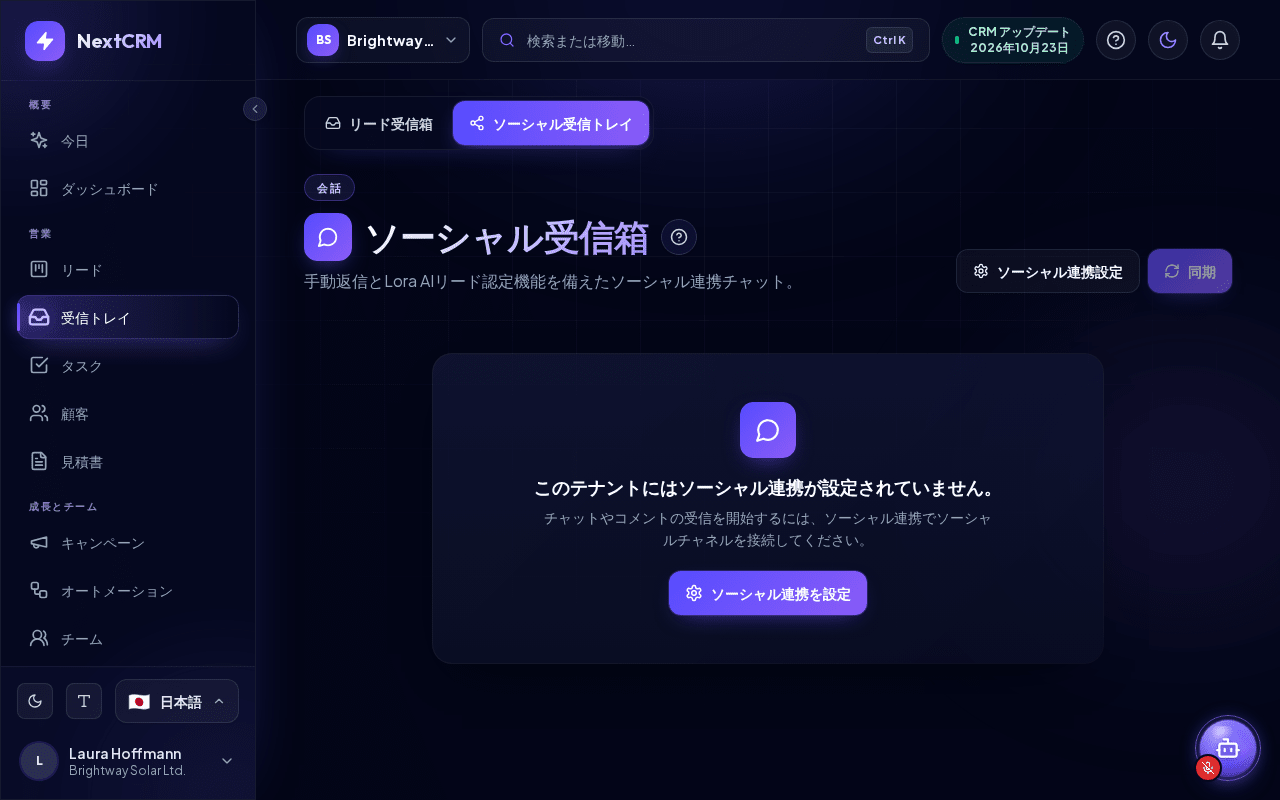This screenshot has height=800, width=1280.
Task: Collapse the sidebar with chevron button
Action: pyautogui.click(x=255, y=109)
